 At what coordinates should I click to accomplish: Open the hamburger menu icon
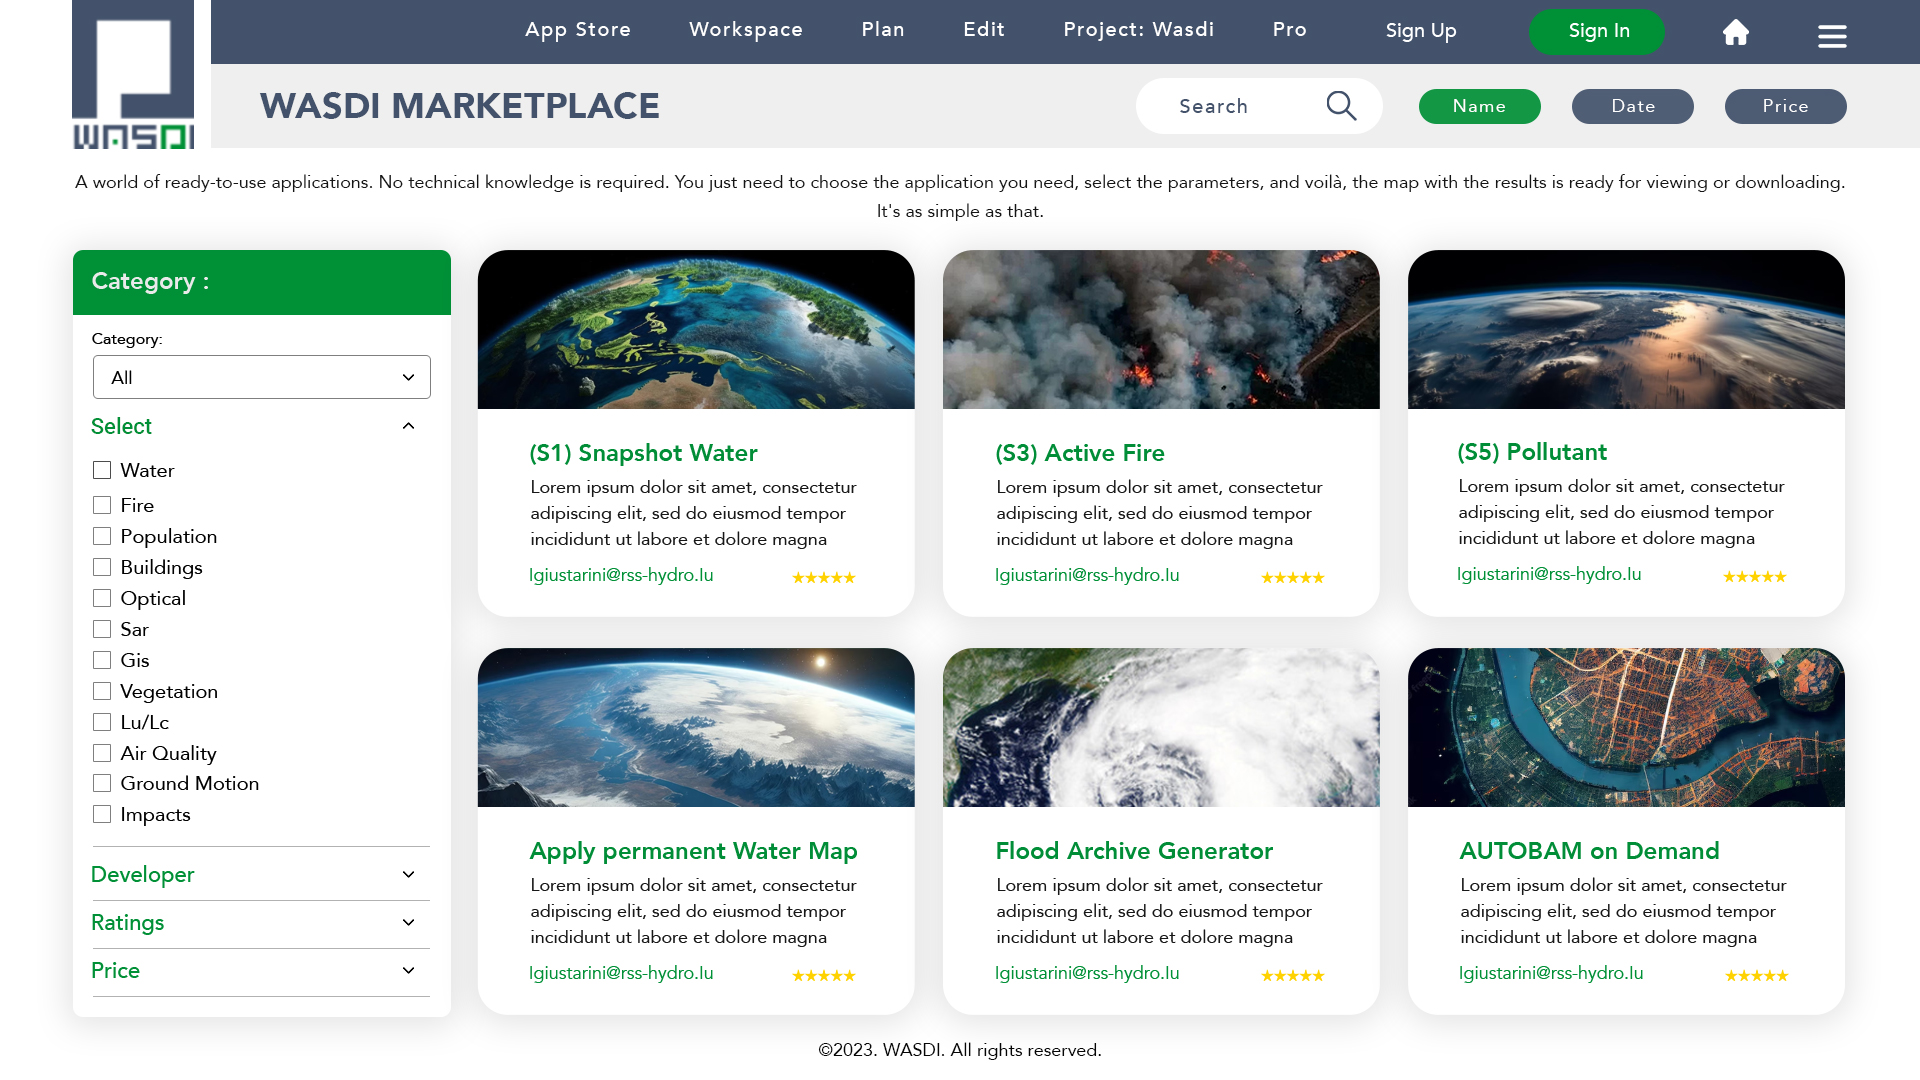(x=1832, y=36)
